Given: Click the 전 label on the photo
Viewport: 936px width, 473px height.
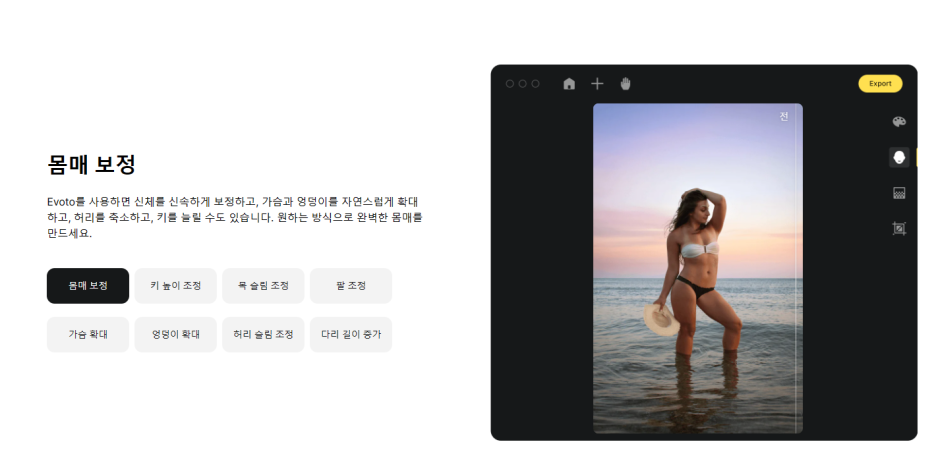Looking at the screenshot, I should coord(784,116).
